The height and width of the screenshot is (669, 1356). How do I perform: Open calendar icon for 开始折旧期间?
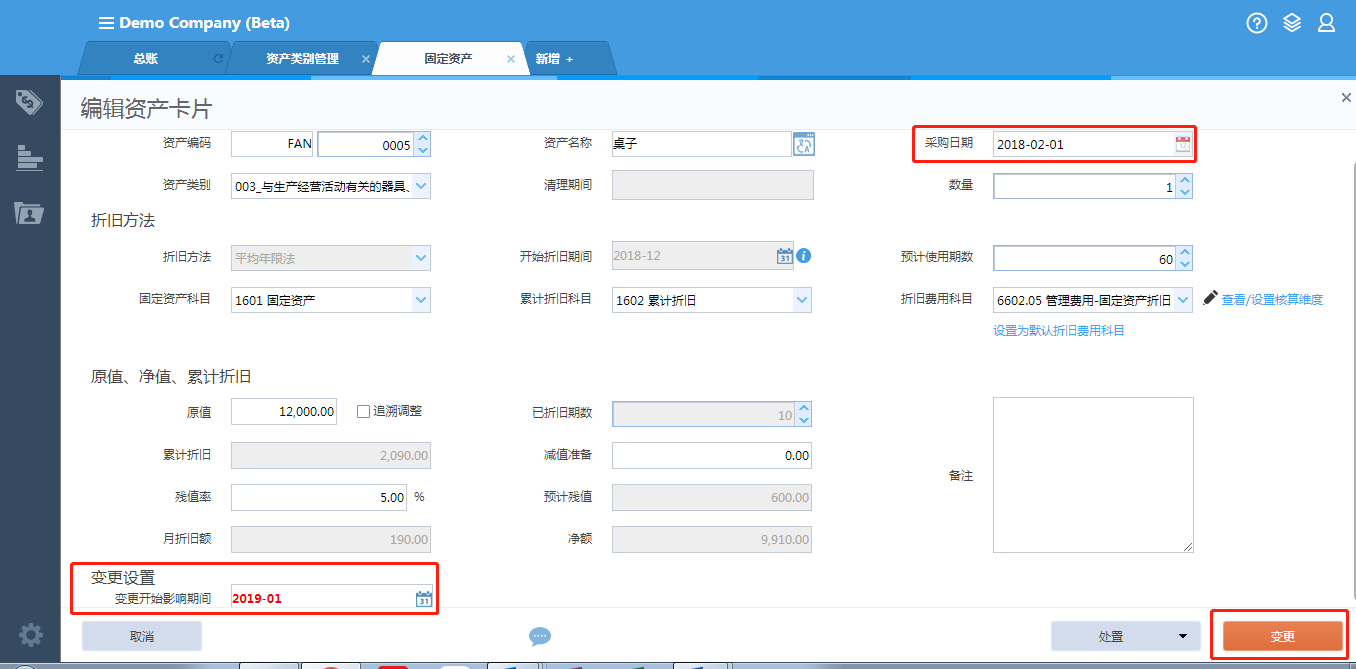coord(785,256)
